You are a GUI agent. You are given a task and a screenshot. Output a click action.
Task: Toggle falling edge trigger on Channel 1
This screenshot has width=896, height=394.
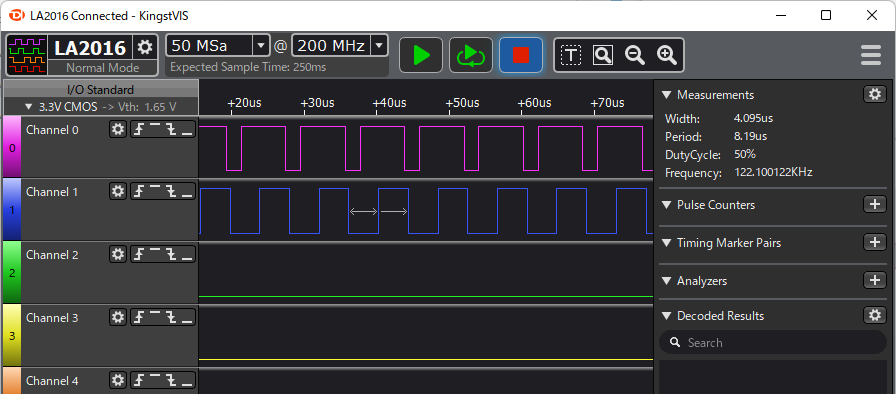pyautogui.click(x=171, y=192)
